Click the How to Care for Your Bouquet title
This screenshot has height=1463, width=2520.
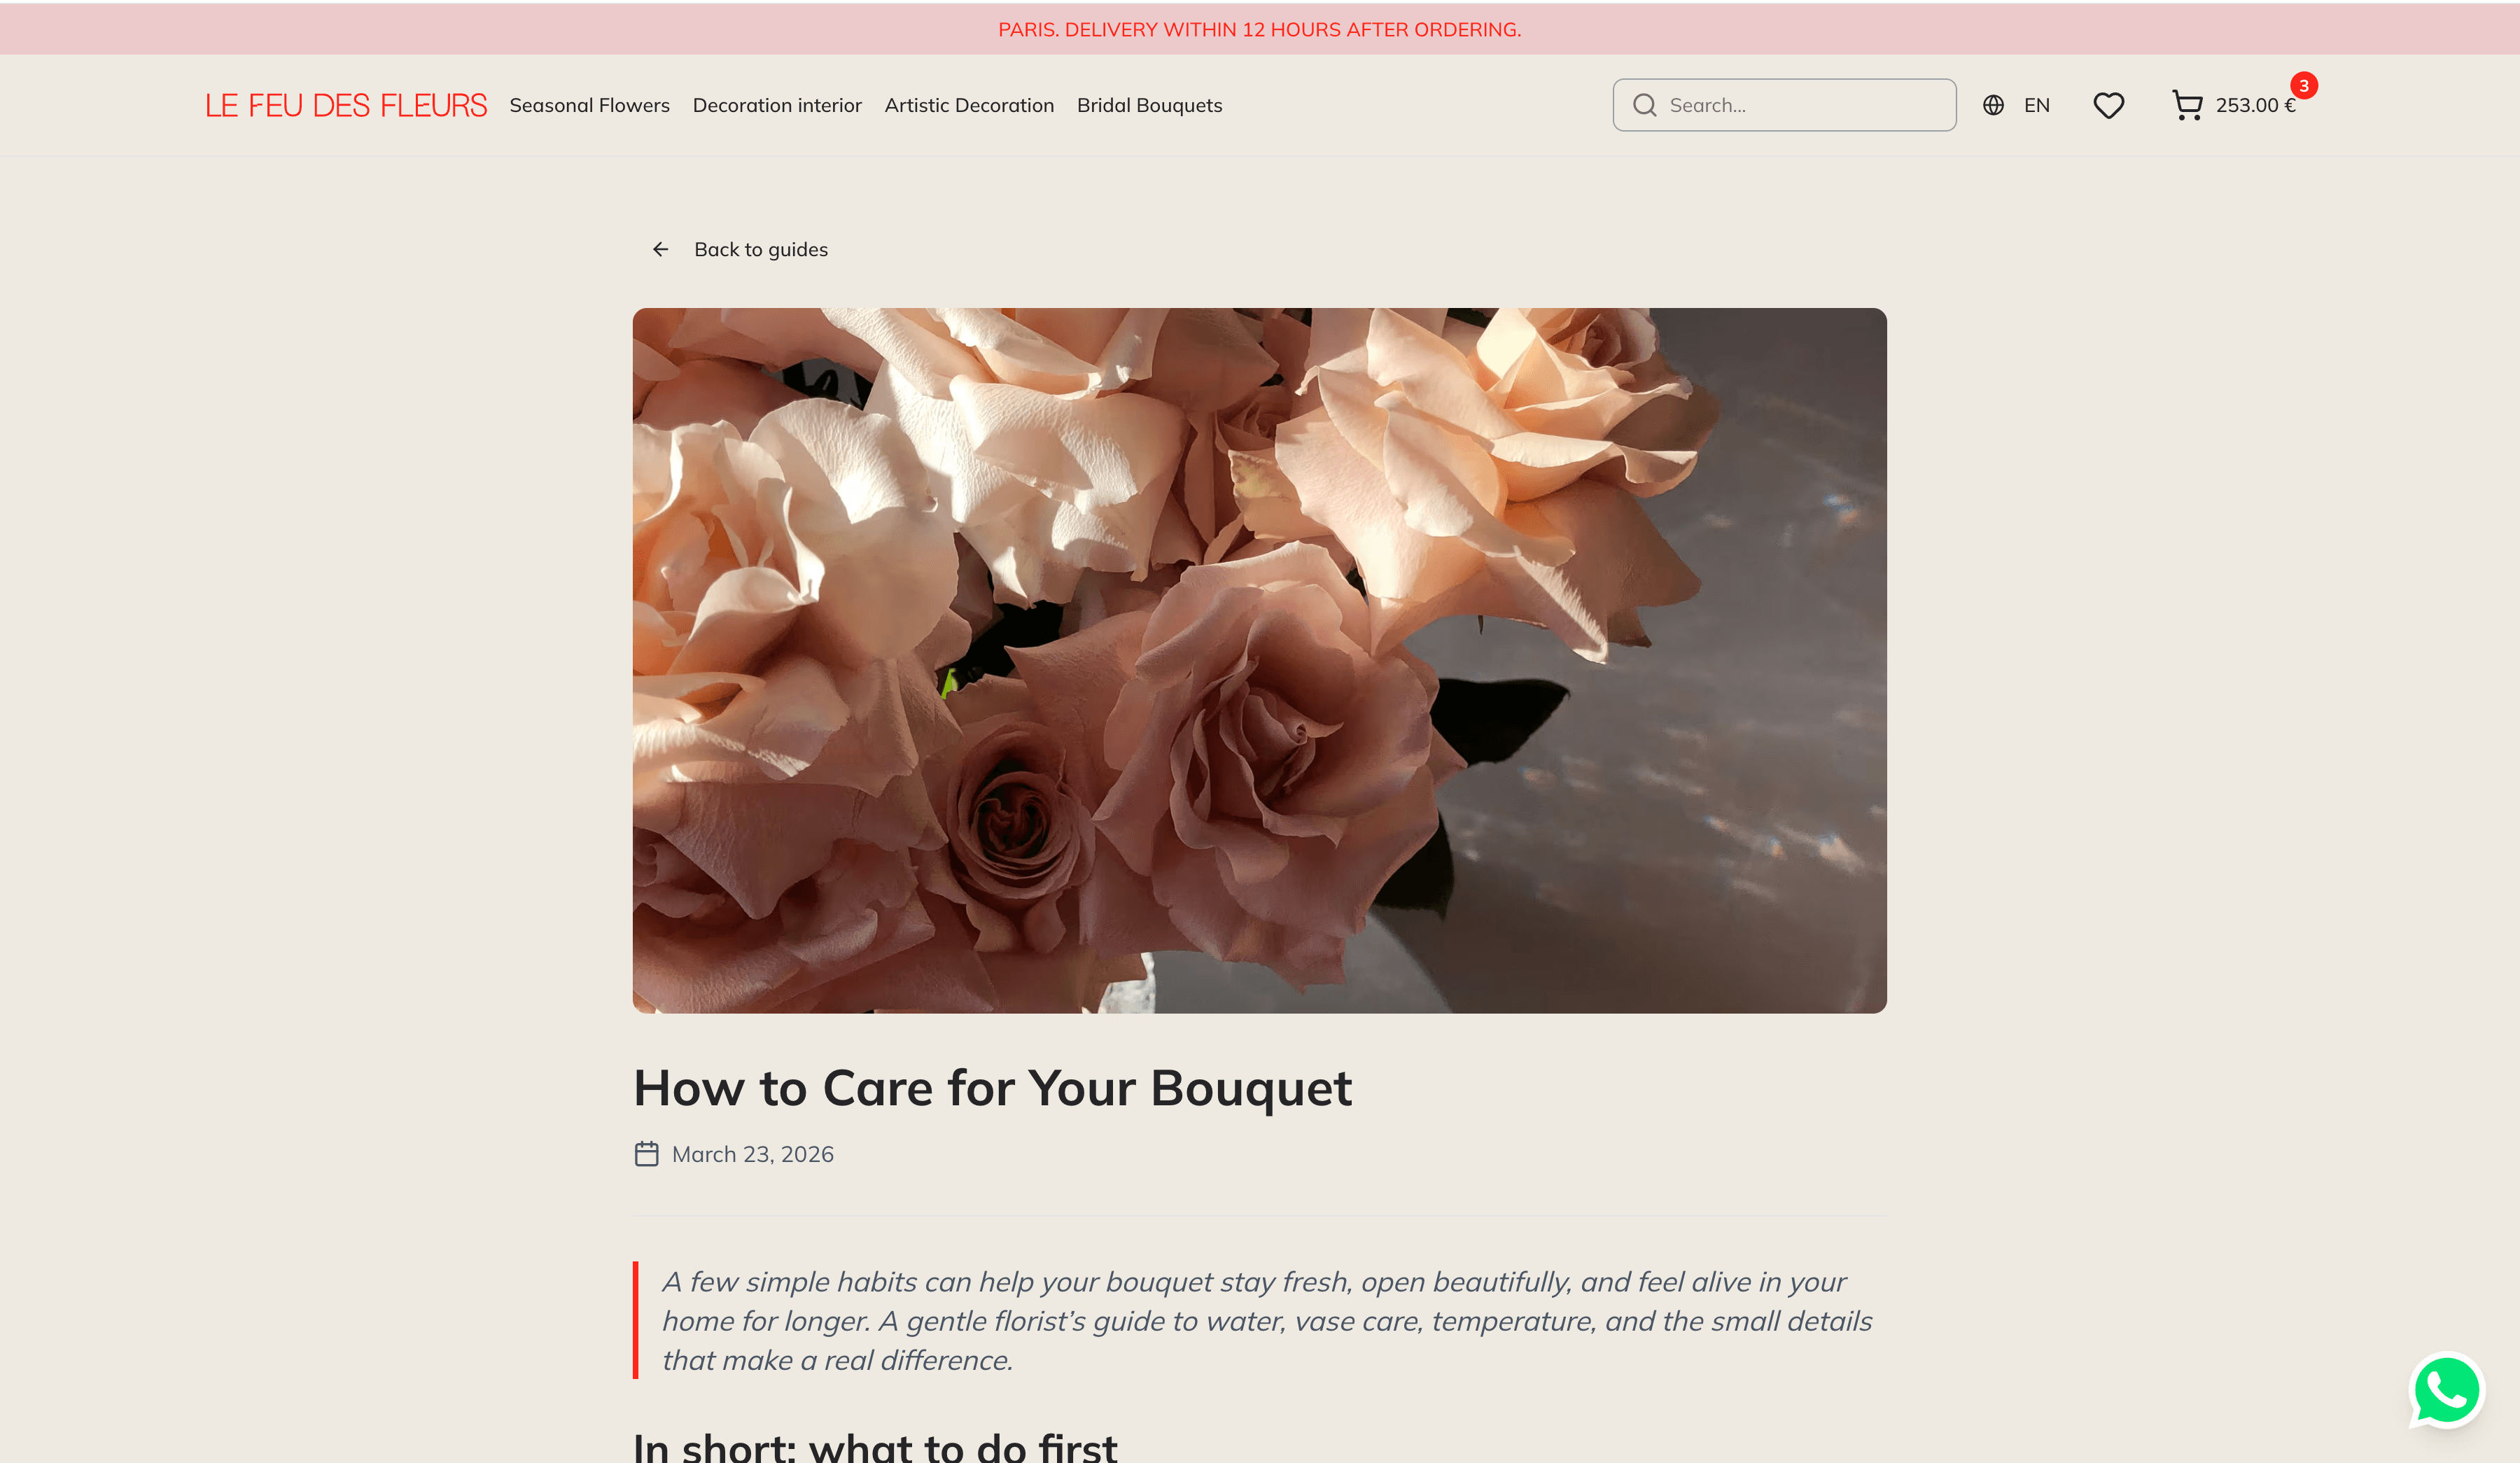(992, 1088)
